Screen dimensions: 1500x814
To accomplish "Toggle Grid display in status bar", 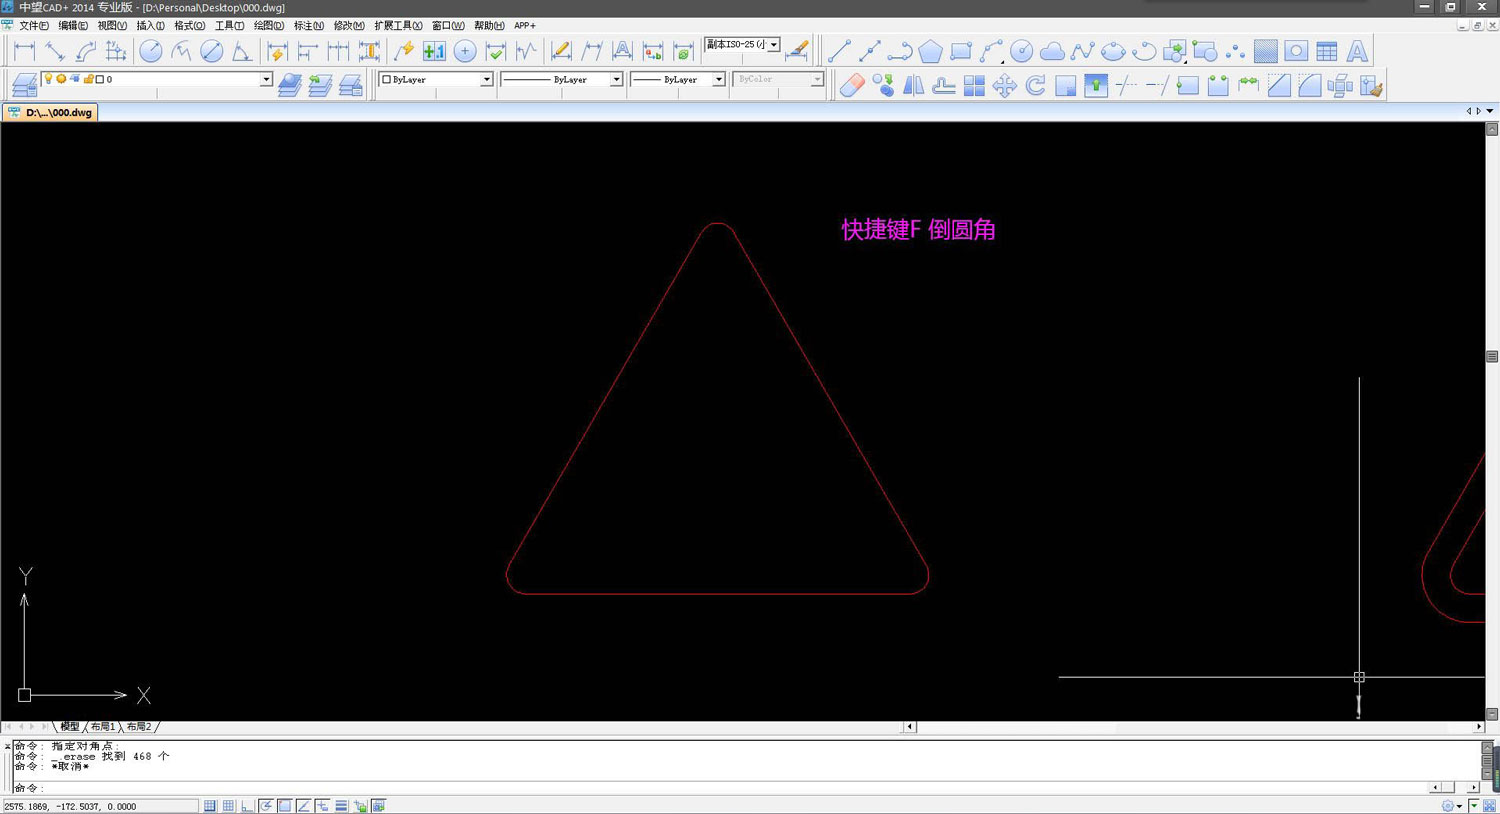I will point(229,806).
